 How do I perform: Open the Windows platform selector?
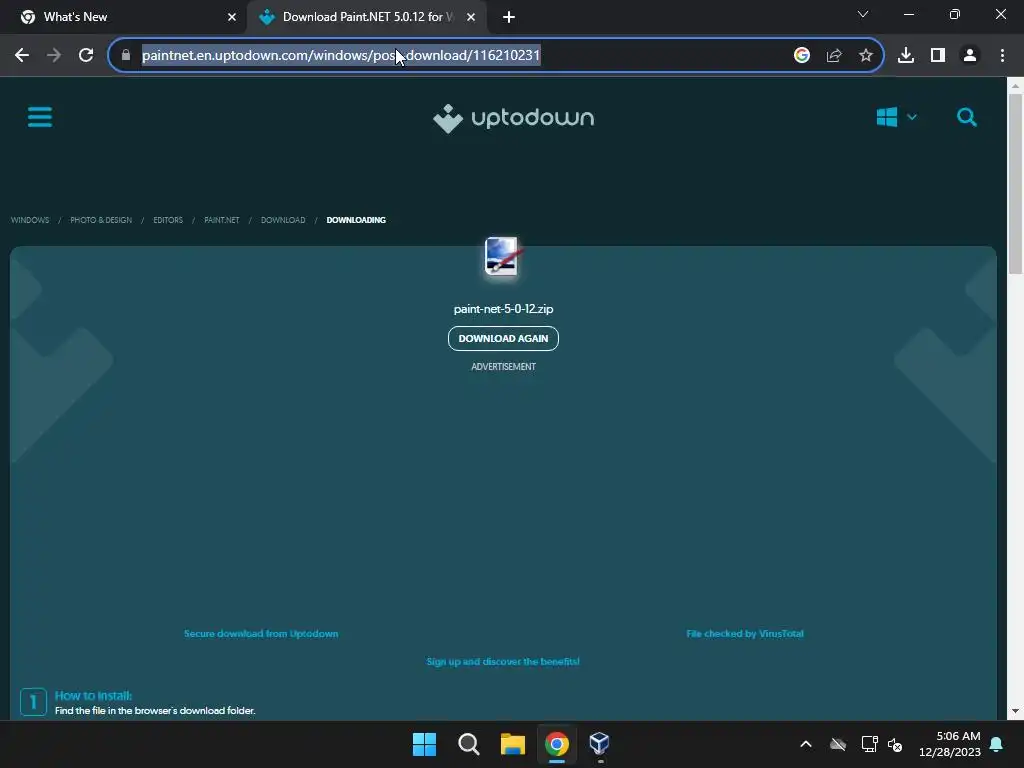pos(896,118)
